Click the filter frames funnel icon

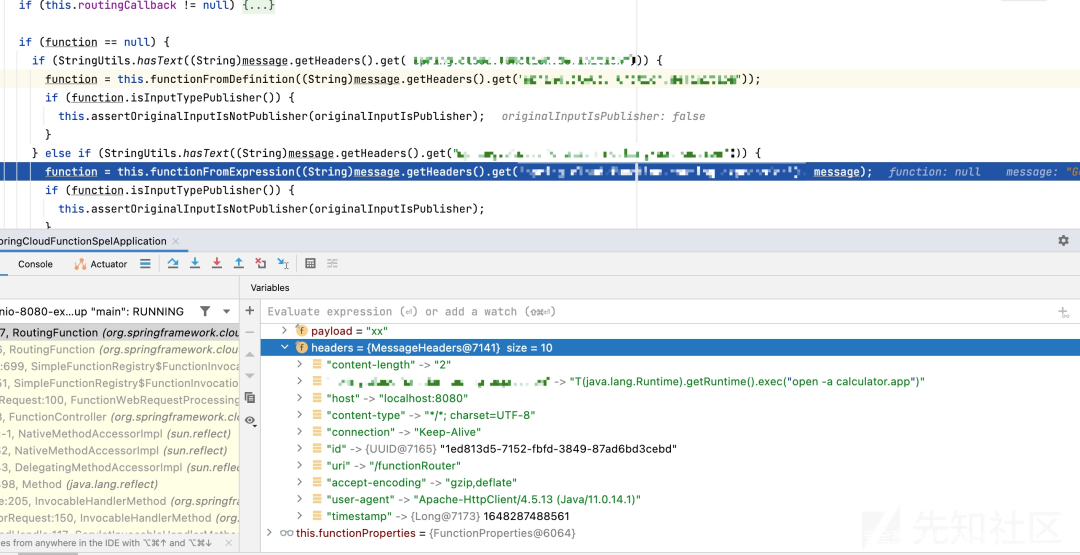point(205,311)
